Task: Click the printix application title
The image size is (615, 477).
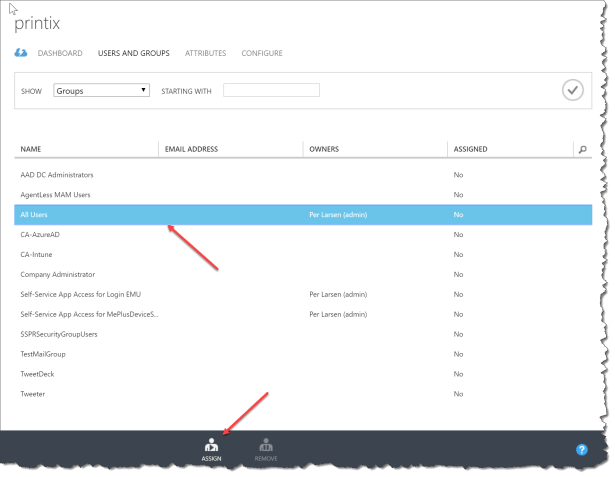Action: 37,24
